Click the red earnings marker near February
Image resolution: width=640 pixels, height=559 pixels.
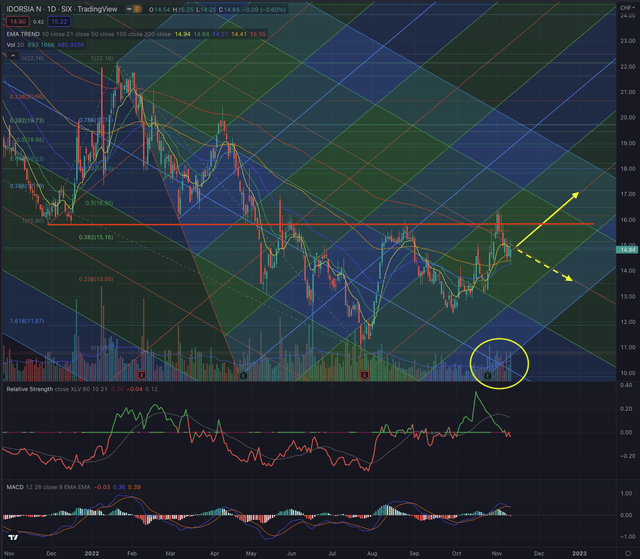click(x=142, y=375)
